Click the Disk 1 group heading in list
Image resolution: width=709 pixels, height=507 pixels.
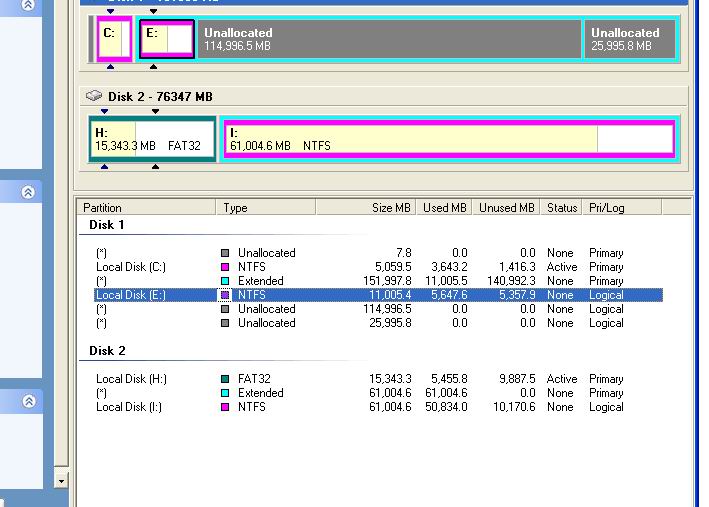click(x=107, y=225)
